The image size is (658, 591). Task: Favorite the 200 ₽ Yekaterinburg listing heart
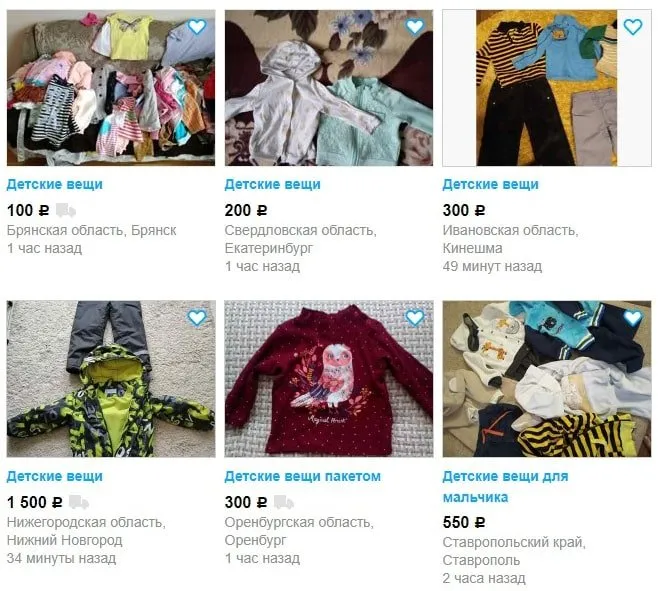(415, 27)
